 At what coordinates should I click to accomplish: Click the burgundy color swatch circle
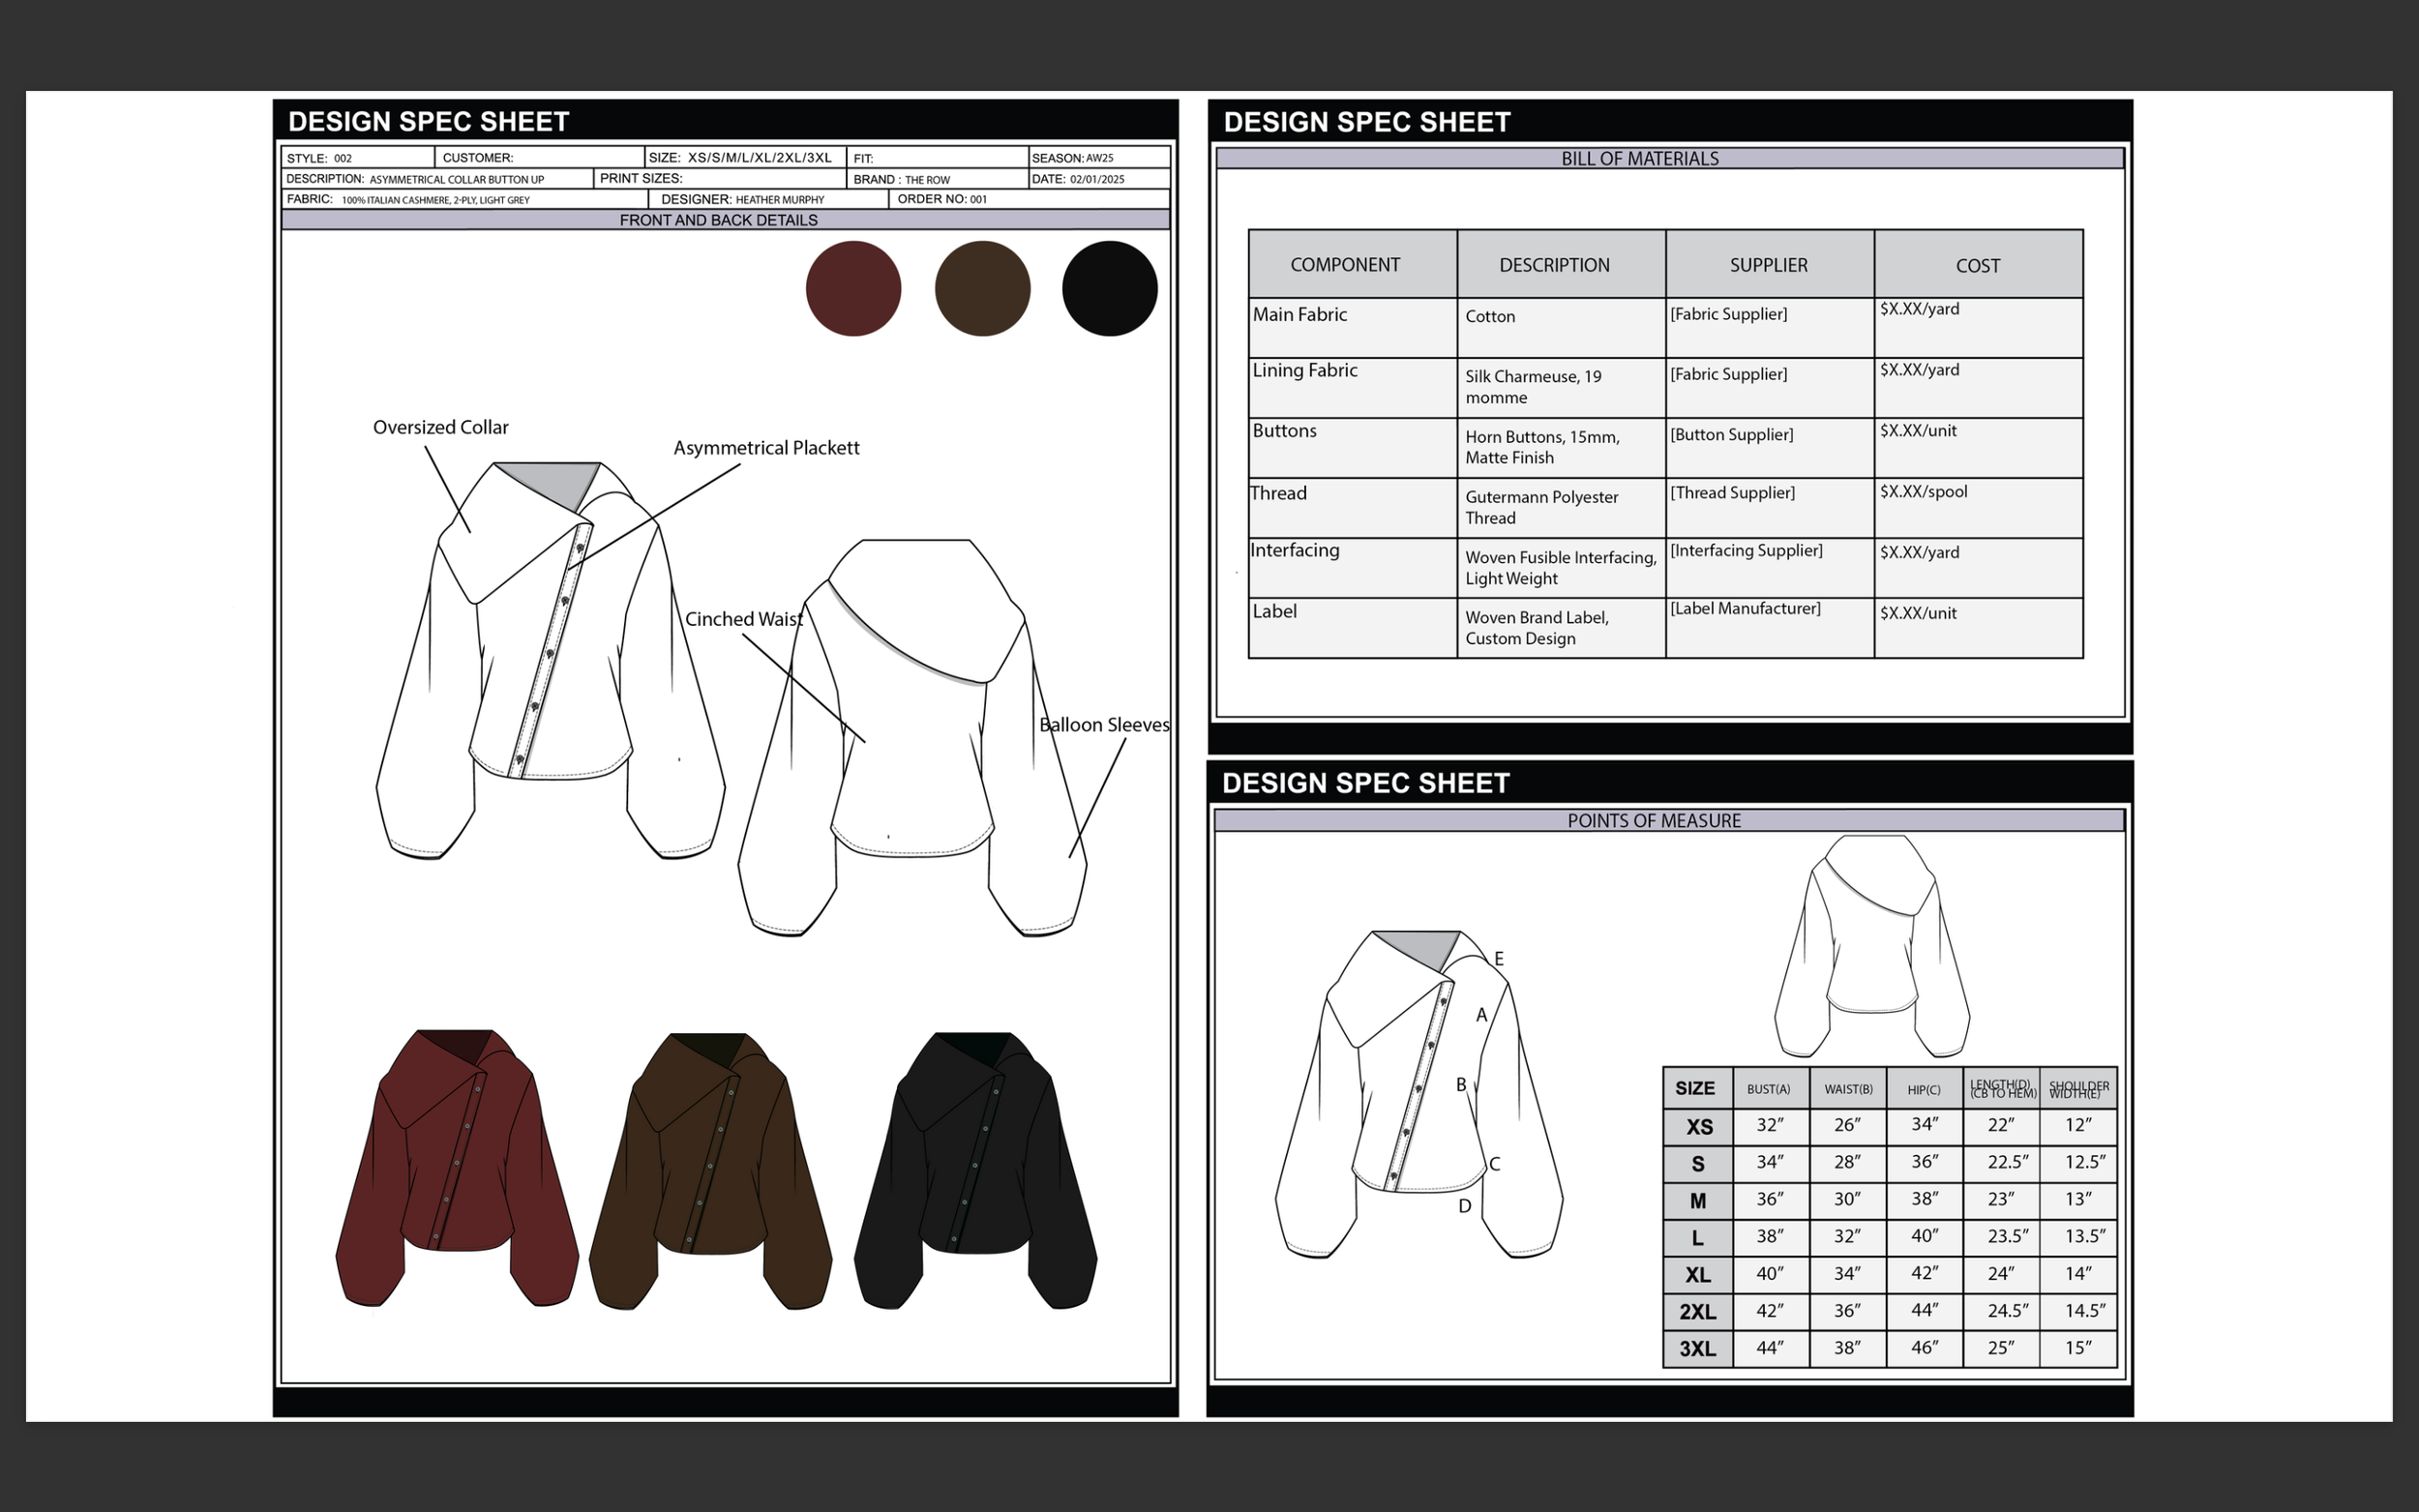pyautogui.click(x=853, y=289)
